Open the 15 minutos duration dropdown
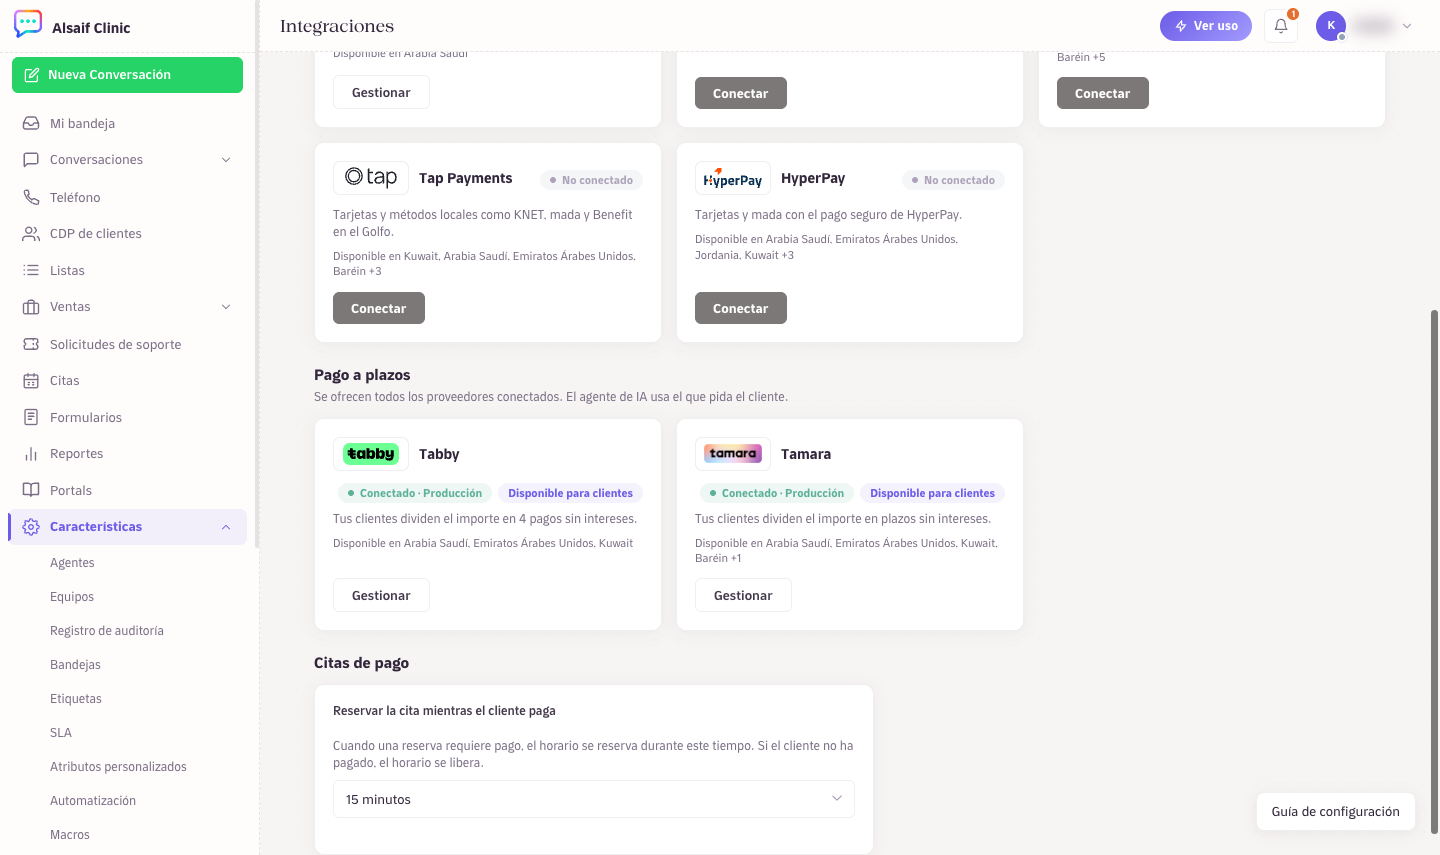1440x855 pixels. coord(594,799)
